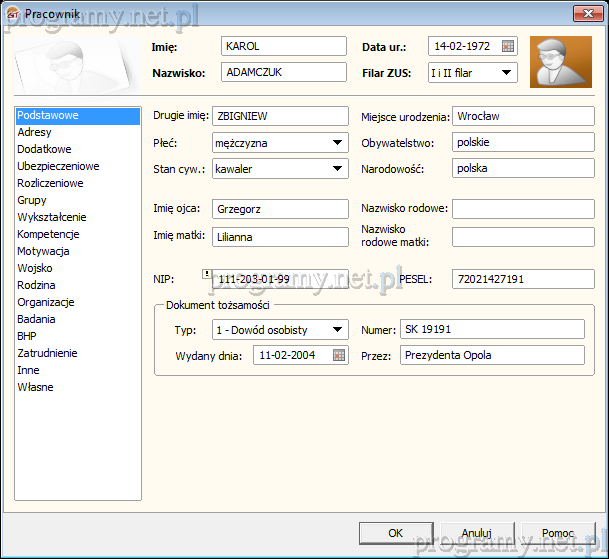609x559 pixels.
Task: Open the document Typ dropdown
Action: point(337,329)
